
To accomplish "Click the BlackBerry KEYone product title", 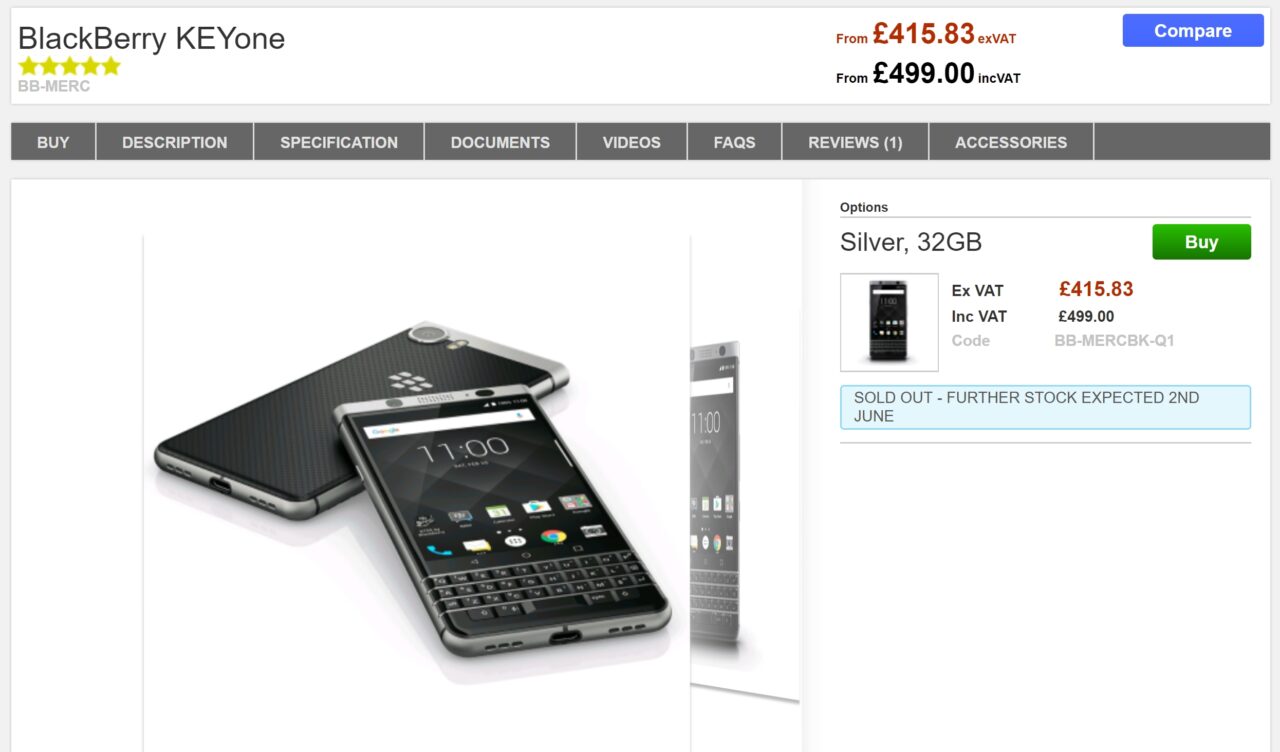I will coord(152,38).
